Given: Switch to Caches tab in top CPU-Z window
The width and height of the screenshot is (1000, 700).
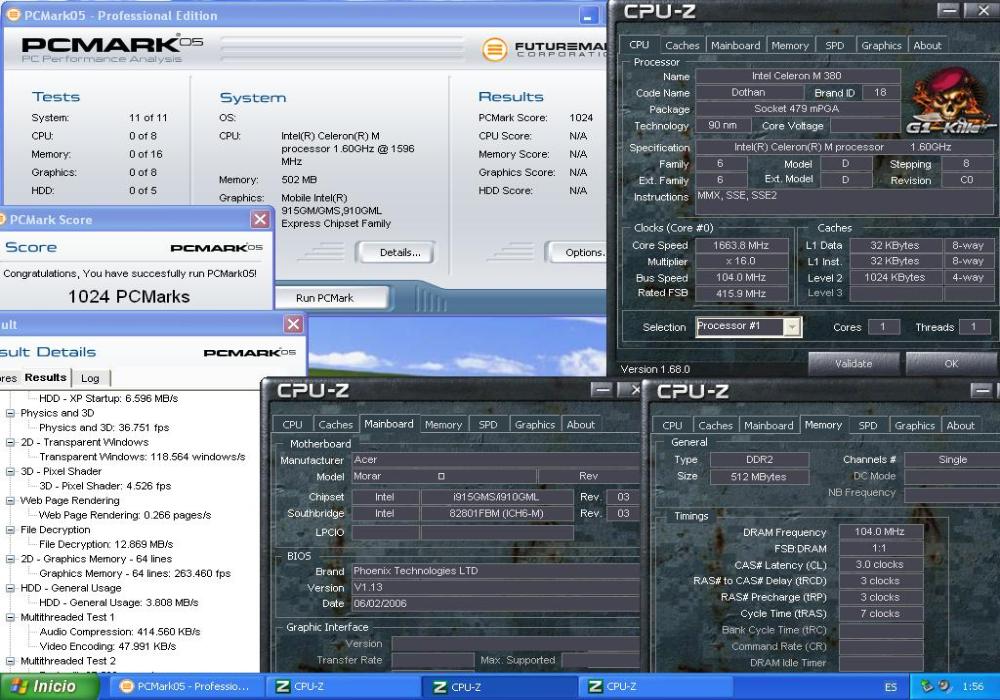Looking at the screenshot, I should [x=682, y=45].
